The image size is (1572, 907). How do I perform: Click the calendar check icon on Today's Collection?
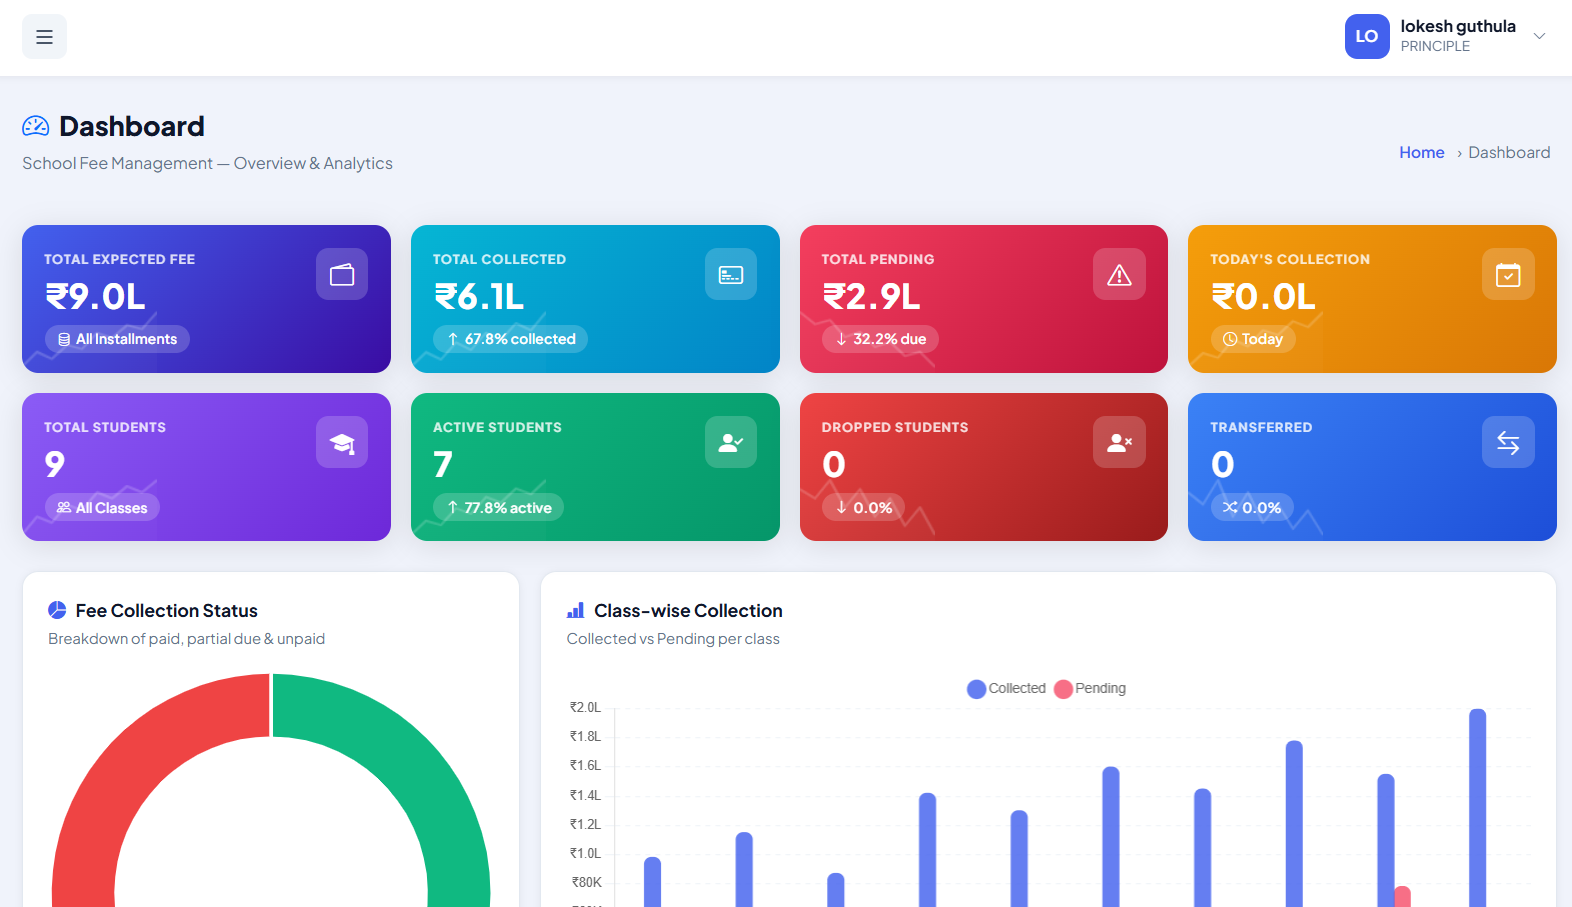click(x=1508, y=274)
